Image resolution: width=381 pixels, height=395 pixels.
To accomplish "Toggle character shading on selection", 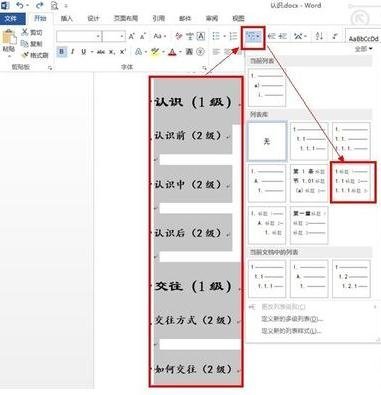I will point(189,52).
